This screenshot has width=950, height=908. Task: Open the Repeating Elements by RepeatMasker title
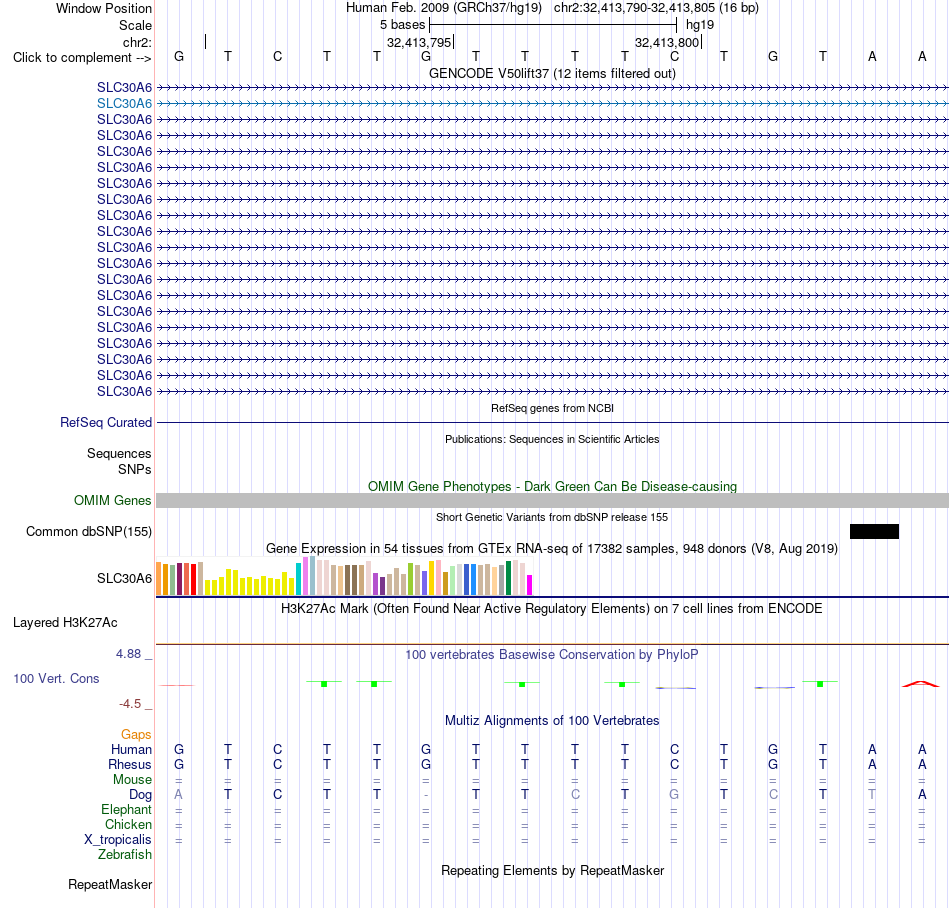(x=552, y=870)
